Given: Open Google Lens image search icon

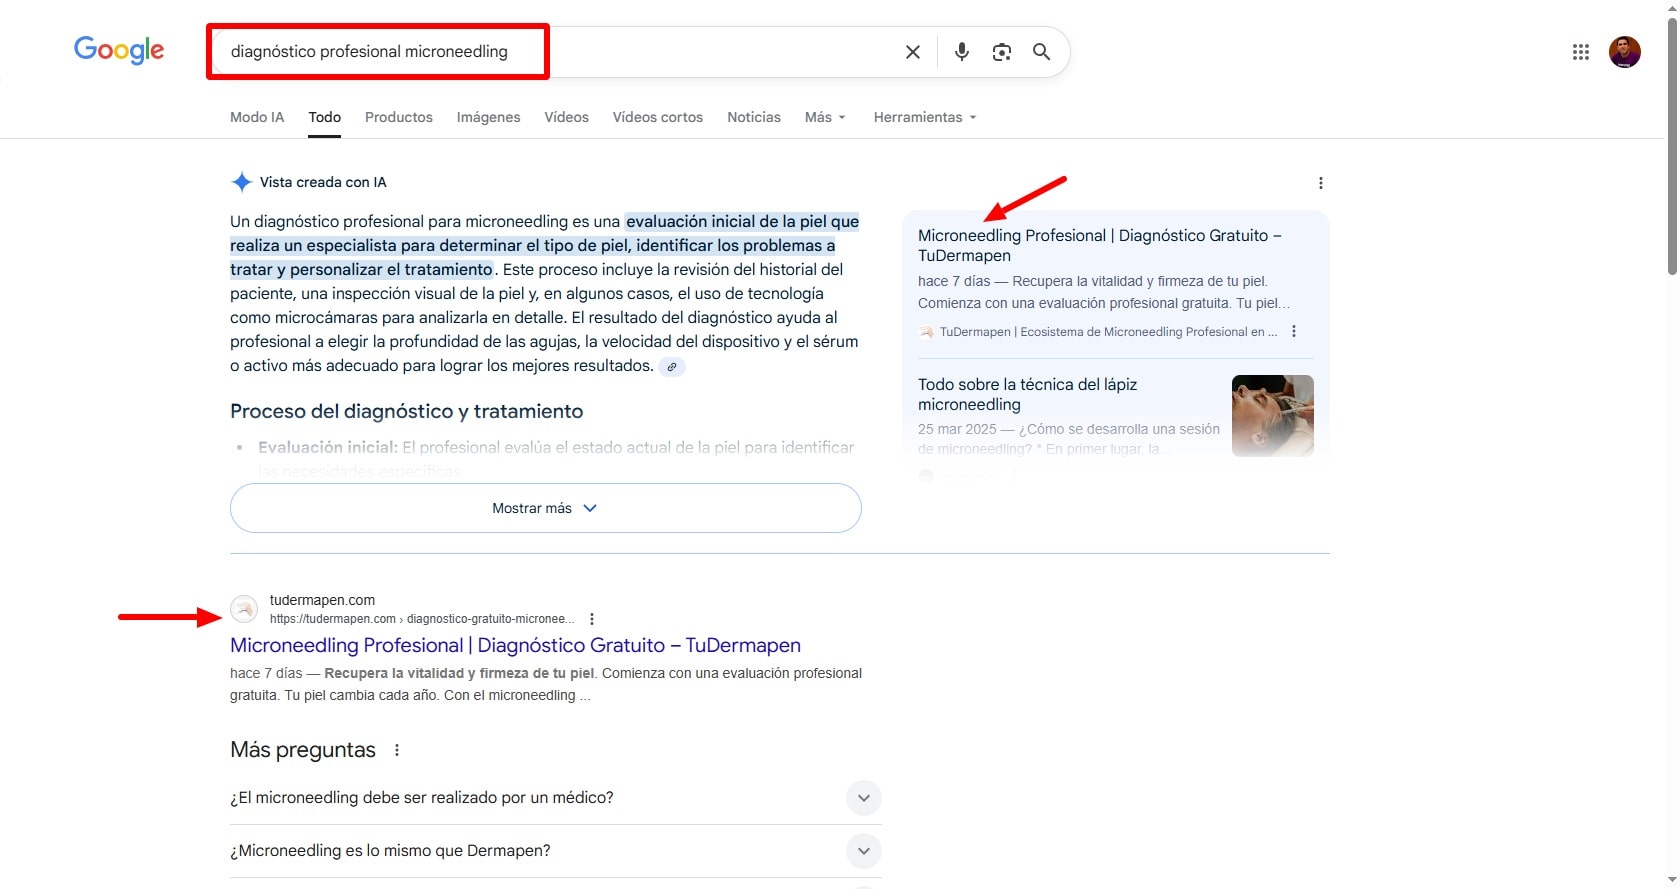Looking at the screenshot, I should click(x=1001, y=52).
